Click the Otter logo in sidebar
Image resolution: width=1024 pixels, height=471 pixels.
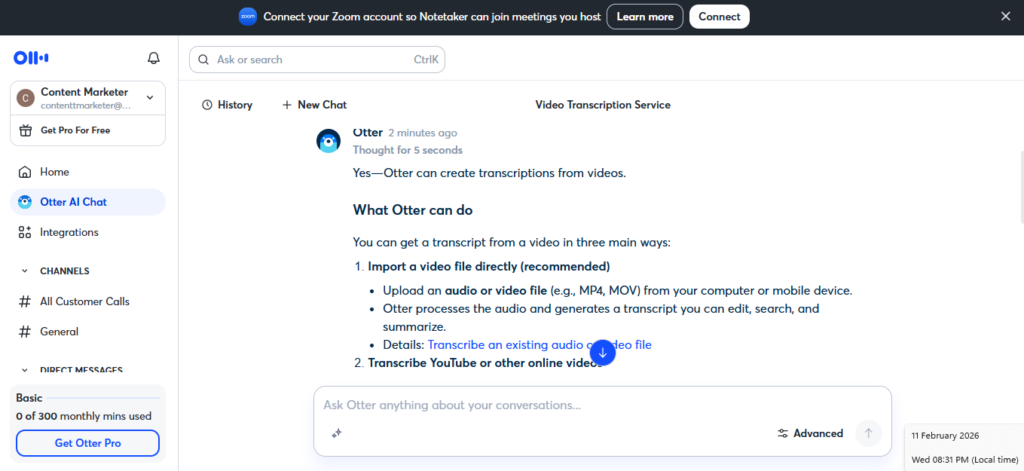click(31, 58)
